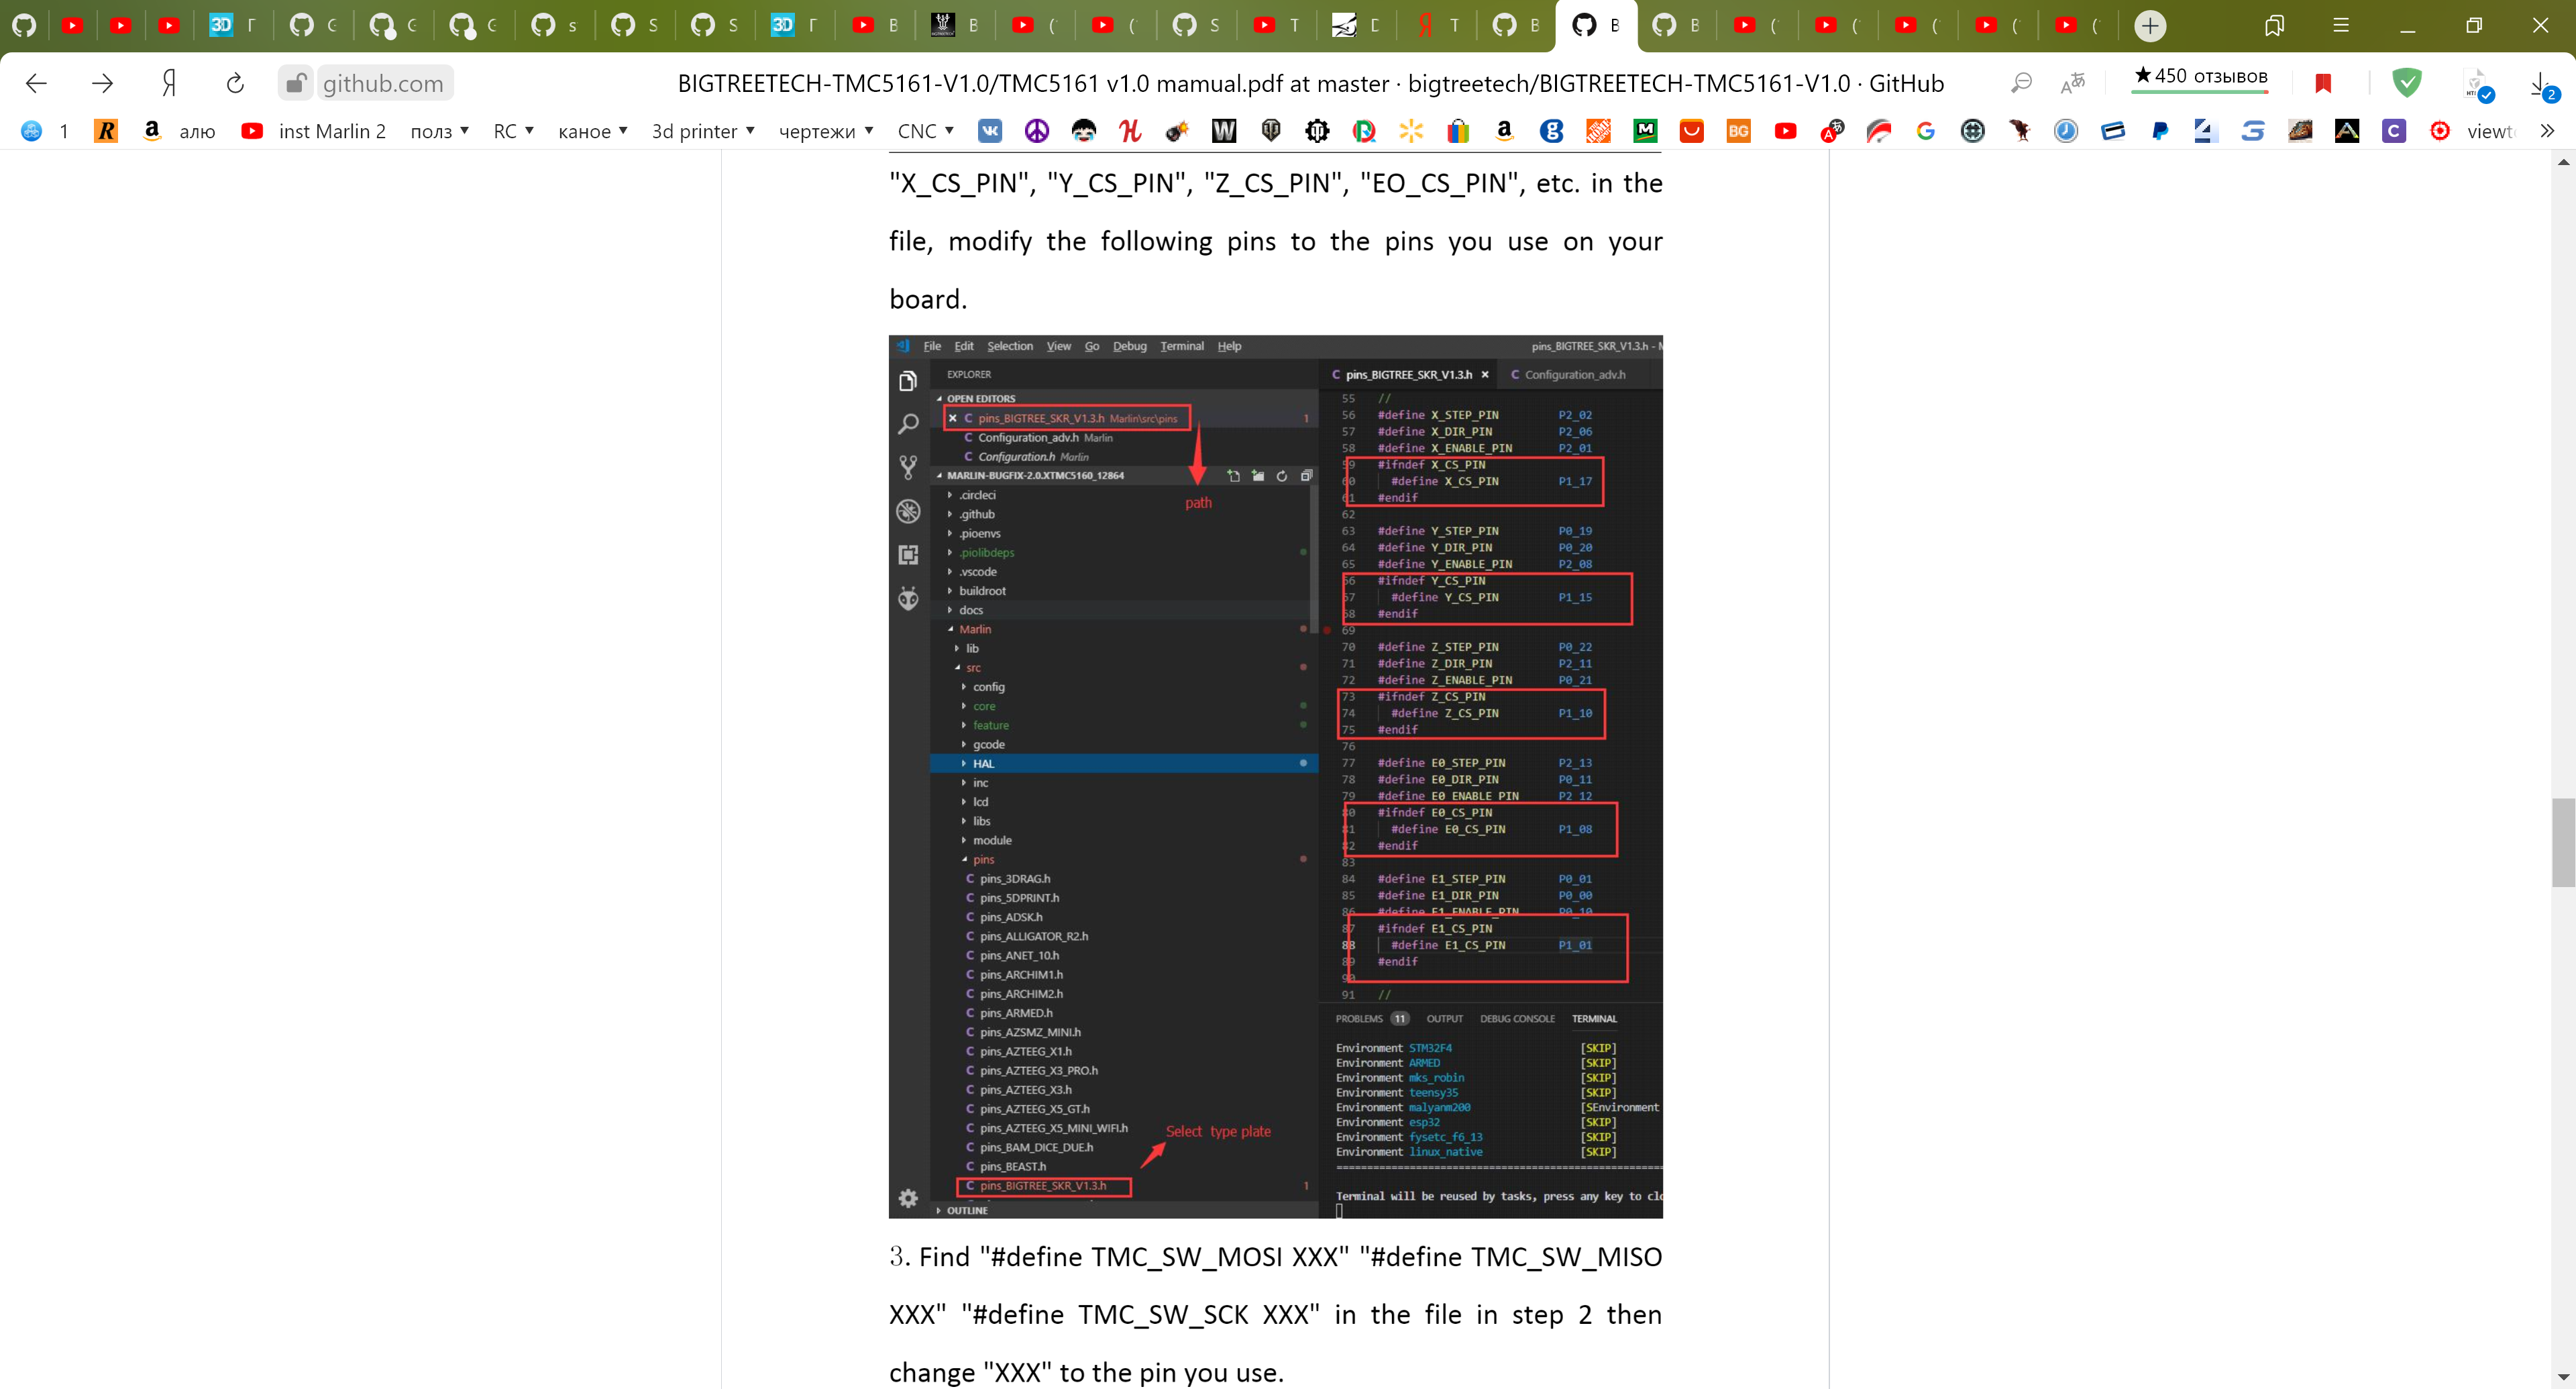The image size is (2576, 1389).
Task: Open a new tab with plus button
Action: [2150, 26]
